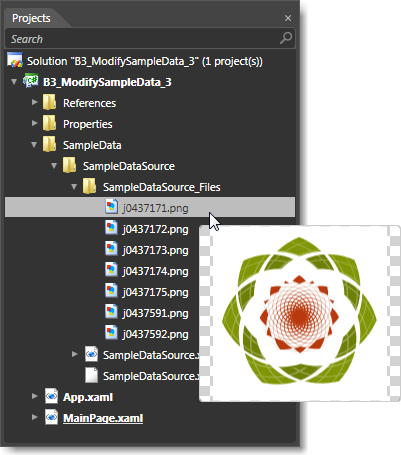
Task: Select MainPage.xaml file name
Action: pos(103,418)
